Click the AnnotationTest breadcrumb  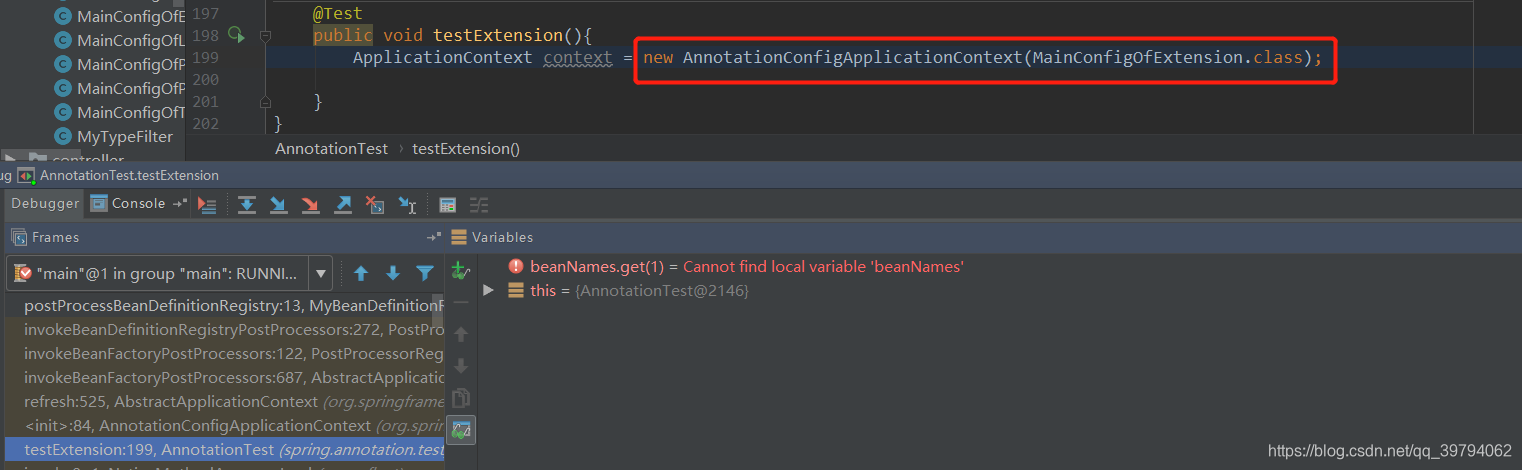[x=331, y=148]
